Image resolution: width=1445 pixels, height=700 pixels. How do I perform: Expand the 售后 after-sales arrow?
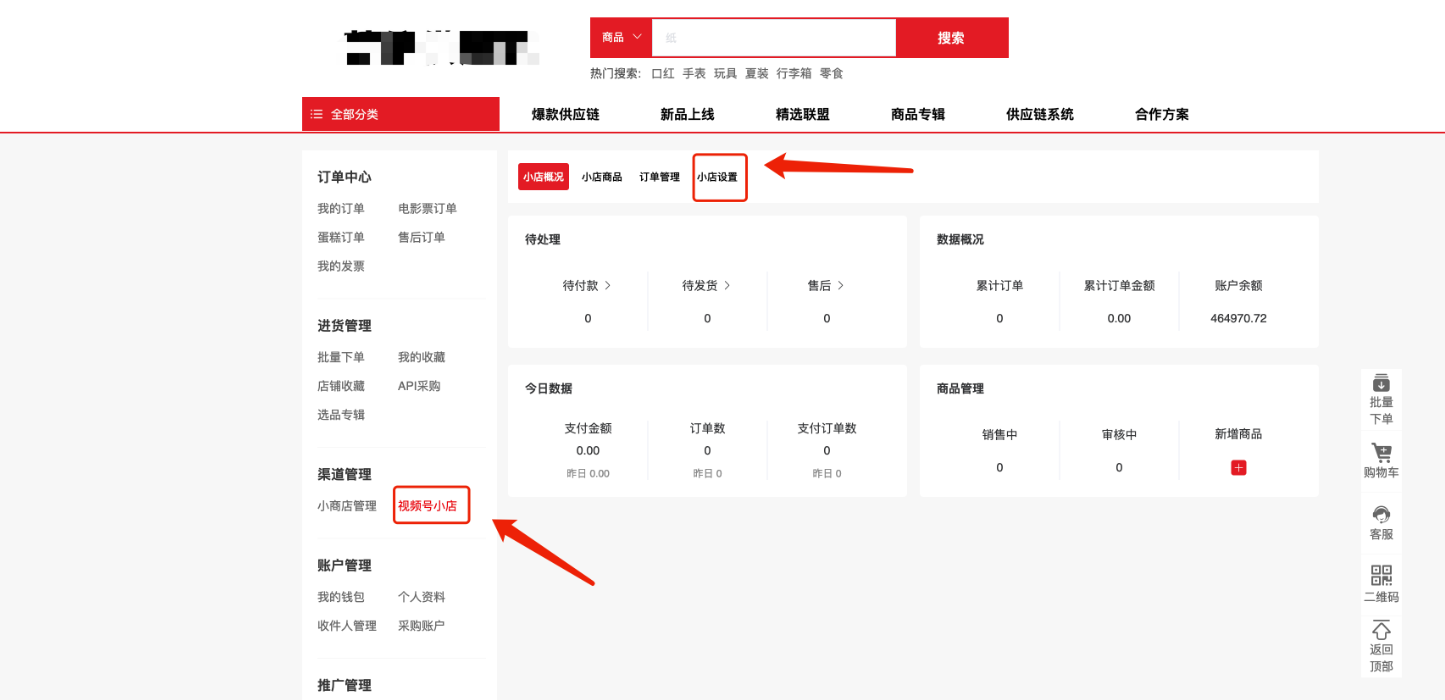pos(841,285)
